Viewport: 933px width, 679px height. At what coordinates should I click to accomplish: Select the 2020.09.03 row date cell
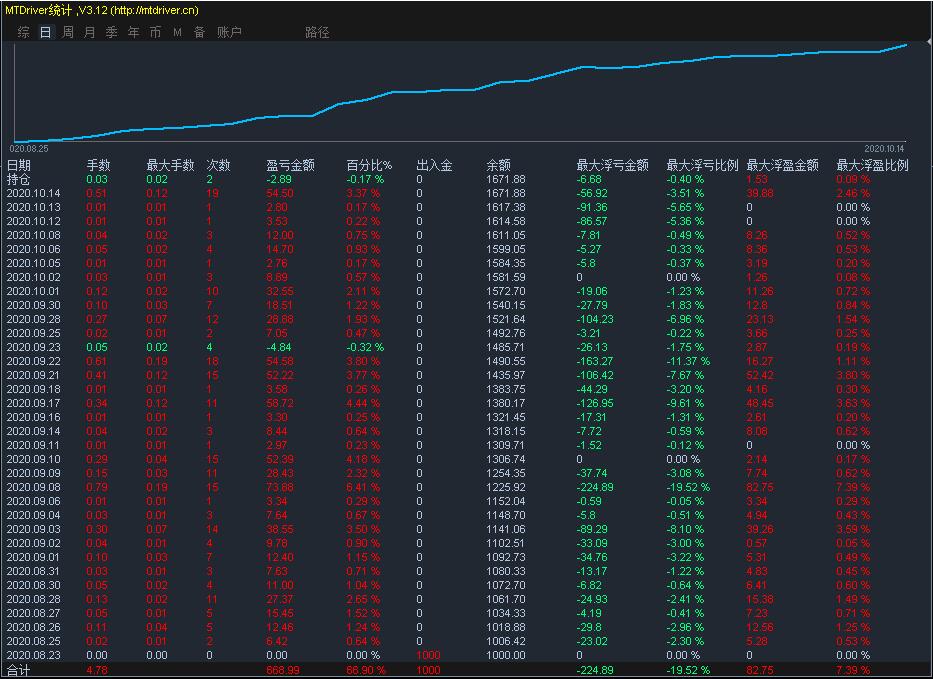[x=33, y=529]
